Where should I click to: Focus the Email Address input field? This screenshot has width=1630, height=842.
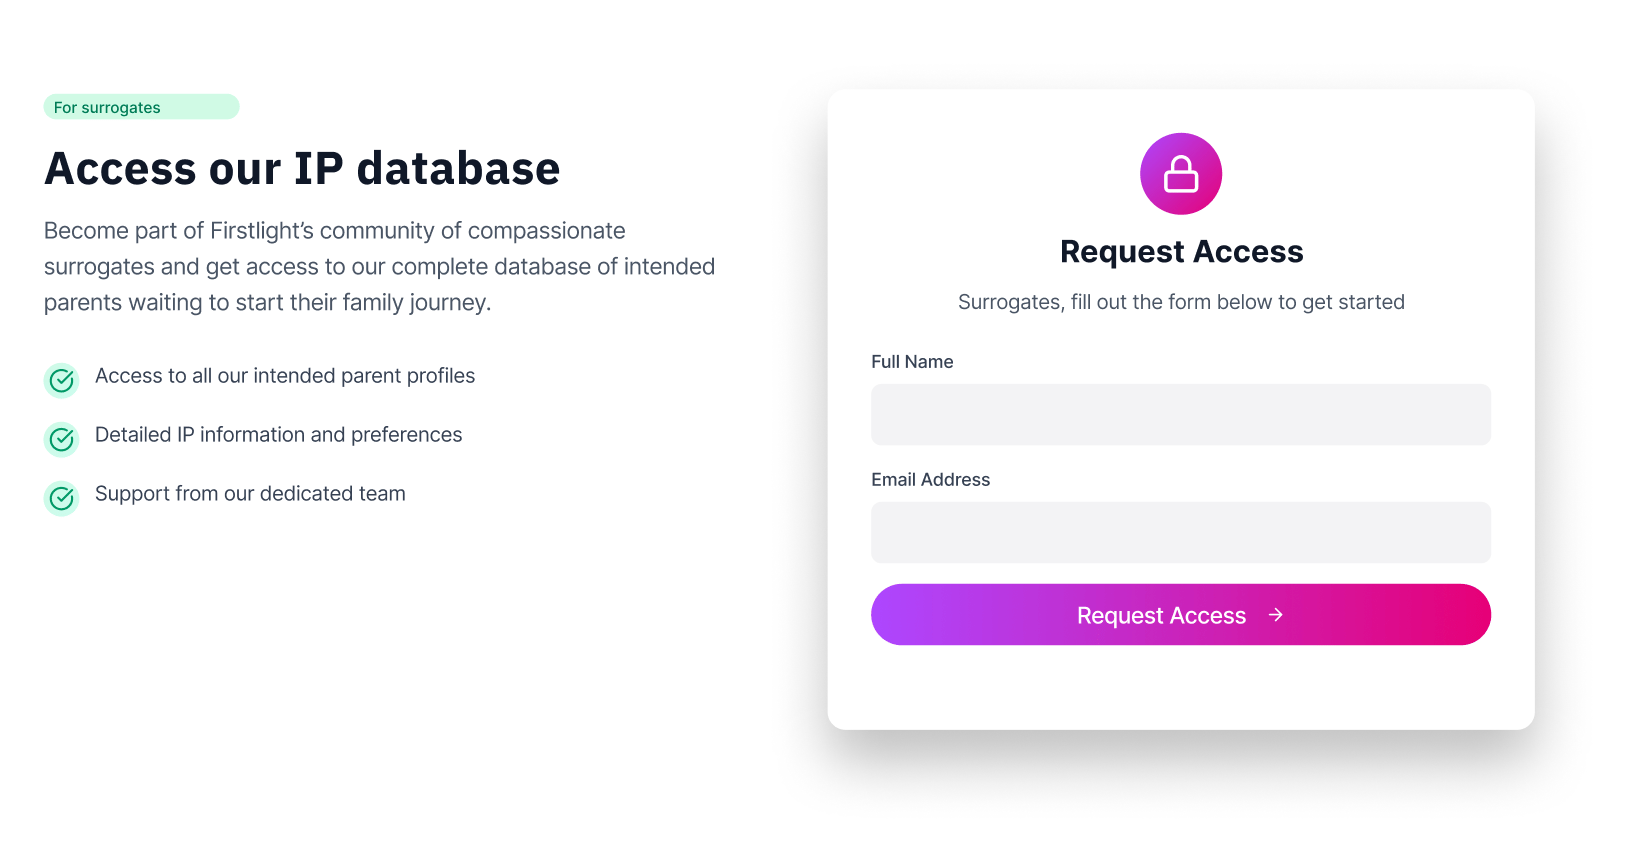pyautogui.click(x=1180, y=533)
